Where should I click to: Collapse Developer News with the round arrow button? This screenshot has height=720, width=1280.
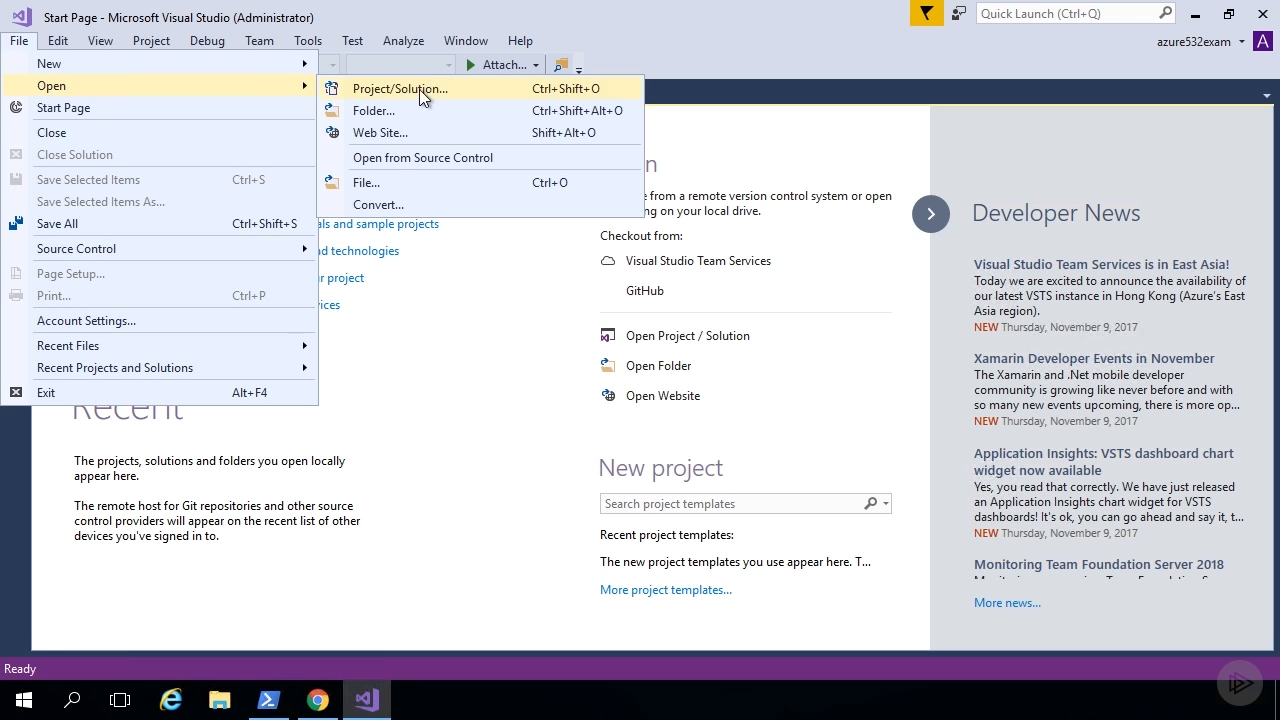[x=931, y=214]
